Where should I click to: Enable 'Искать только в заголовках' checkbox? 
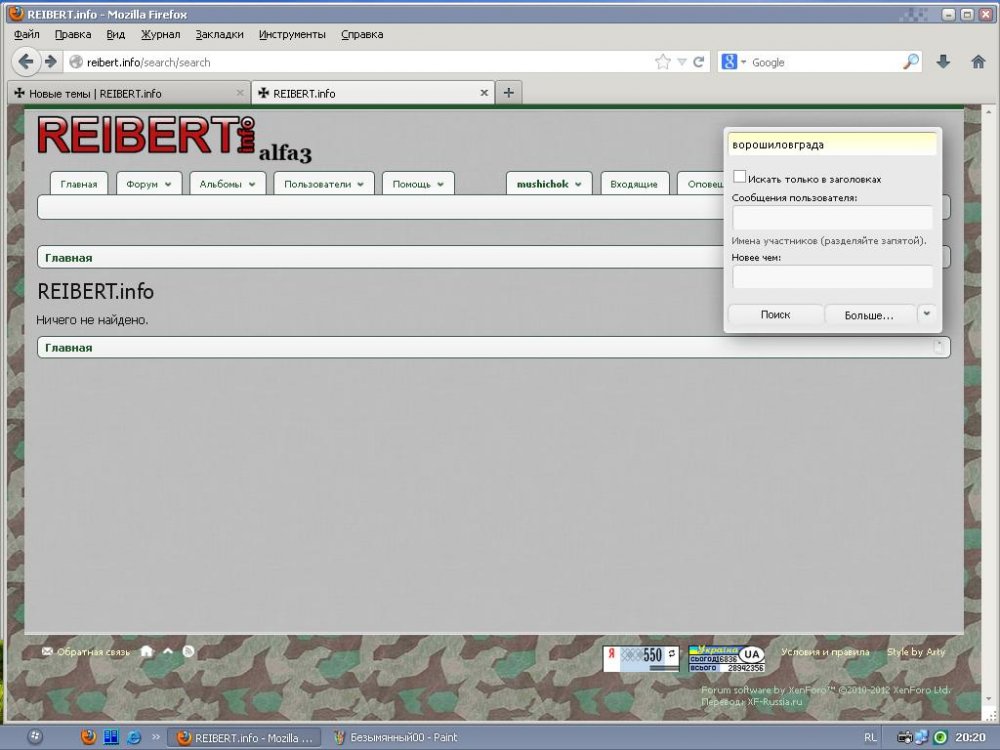(739, 177)
